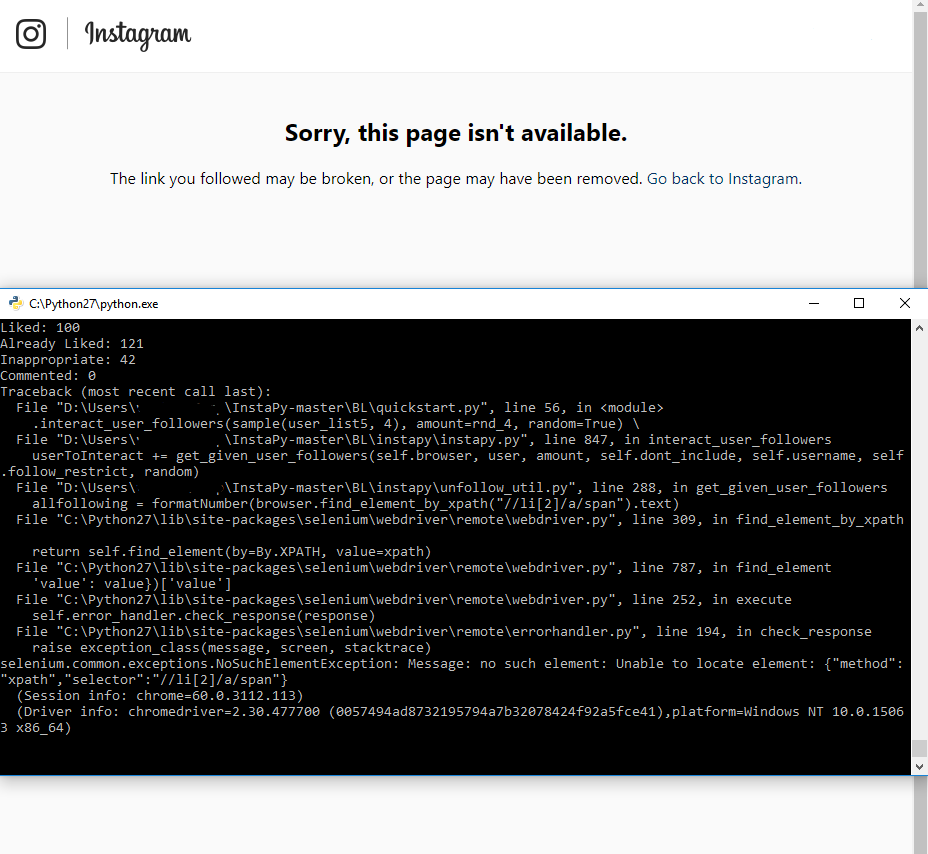
Task: Click the 'Inappropriate: 42' console line
Action: click(68, 360)
